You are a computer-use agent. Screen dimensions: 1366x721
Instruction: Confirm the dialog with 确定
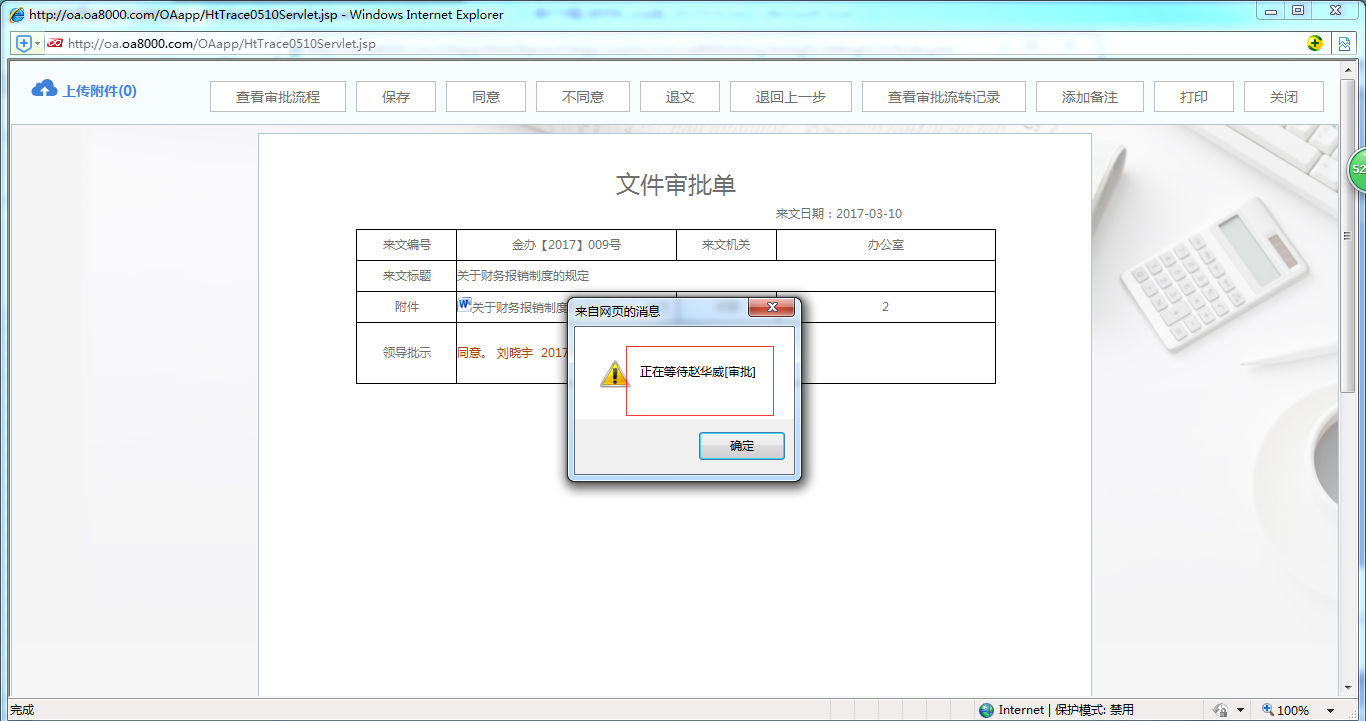pyautogui.click(x=742, y=446)
